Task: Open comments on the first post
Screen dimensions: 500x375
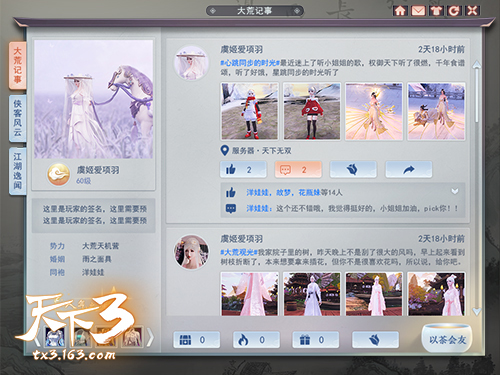Action: [x=298, y=170]
